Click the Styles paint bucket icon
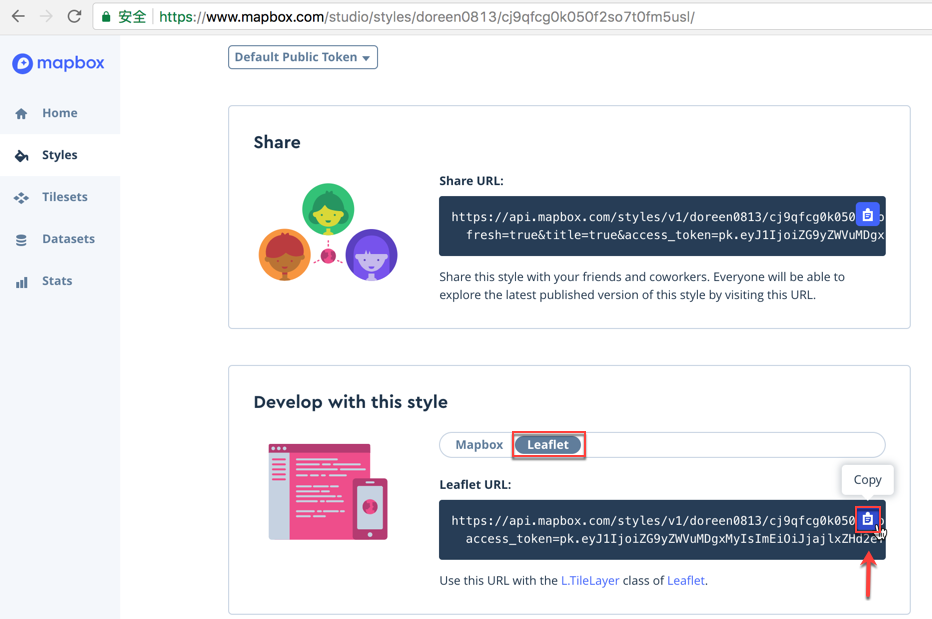Image resolution: width=932 pixels, height=619 pixels. point(21,156)
